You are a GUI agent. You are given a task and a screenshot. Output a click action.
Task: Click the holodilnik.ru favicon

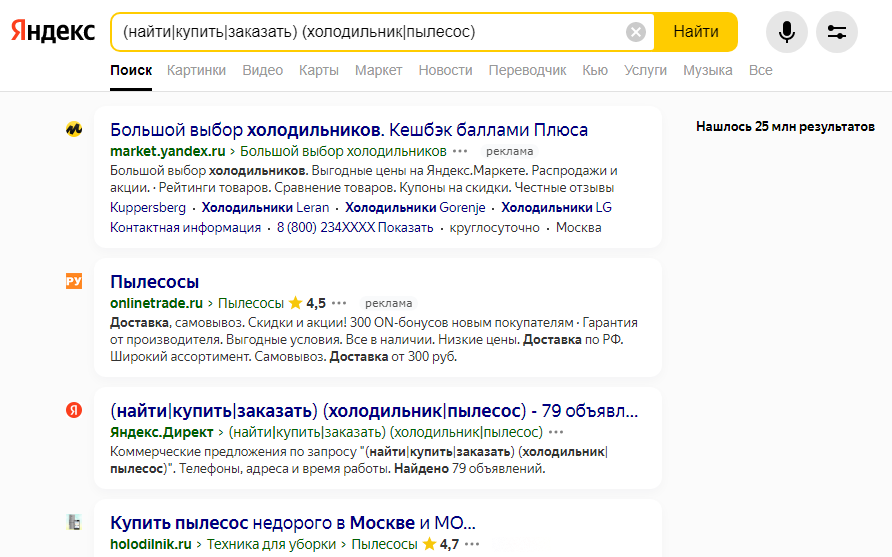pos(74,522)
